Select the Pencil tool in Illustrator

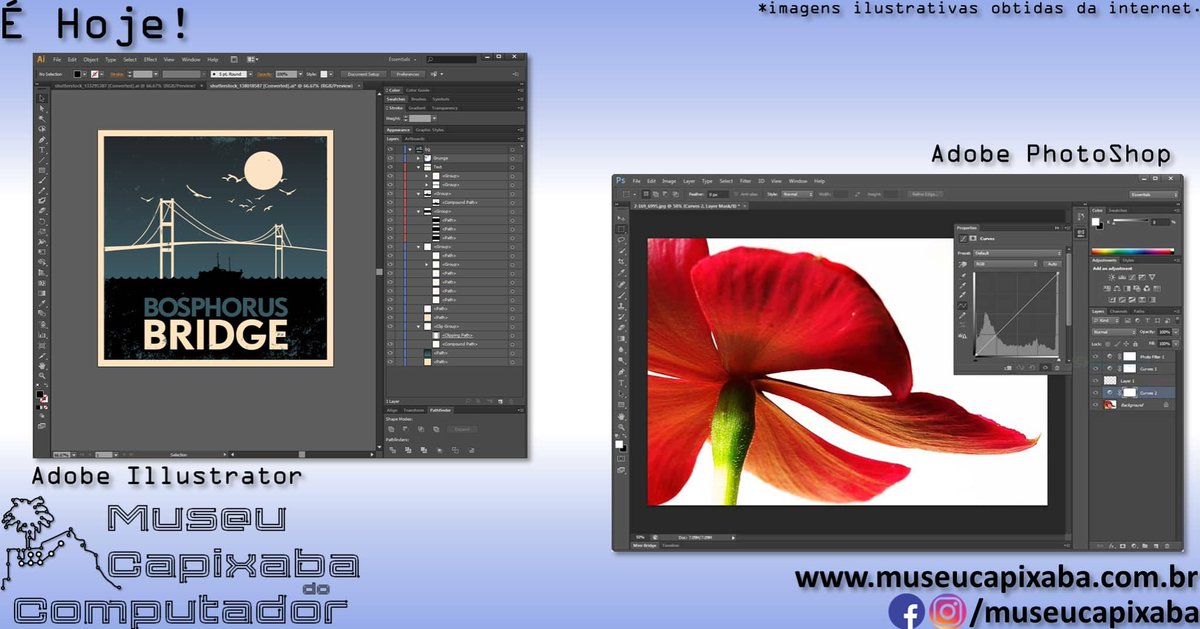pyautogui.click(x=42, y=190)
